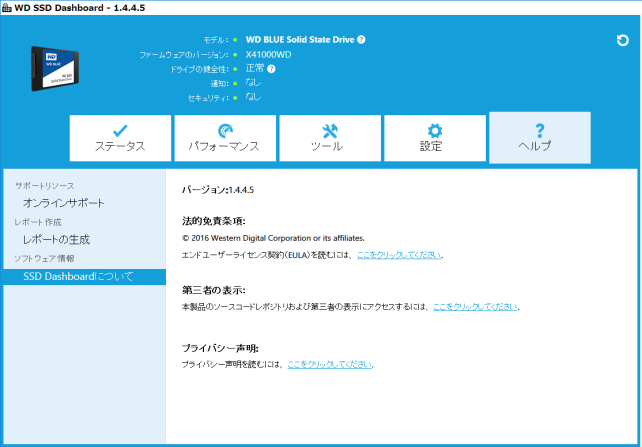This screenshot has width=642, height=447.
Task: Click the 第三者の表示 heading
Action: 213,291
